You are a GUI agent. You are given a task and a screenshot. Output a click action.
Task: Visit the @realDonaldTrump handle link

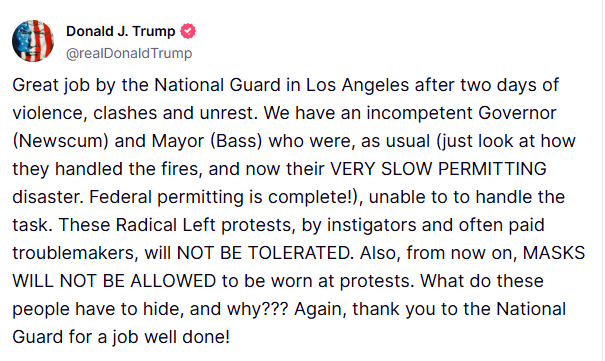pyautogui.click(x=129, y=53)
